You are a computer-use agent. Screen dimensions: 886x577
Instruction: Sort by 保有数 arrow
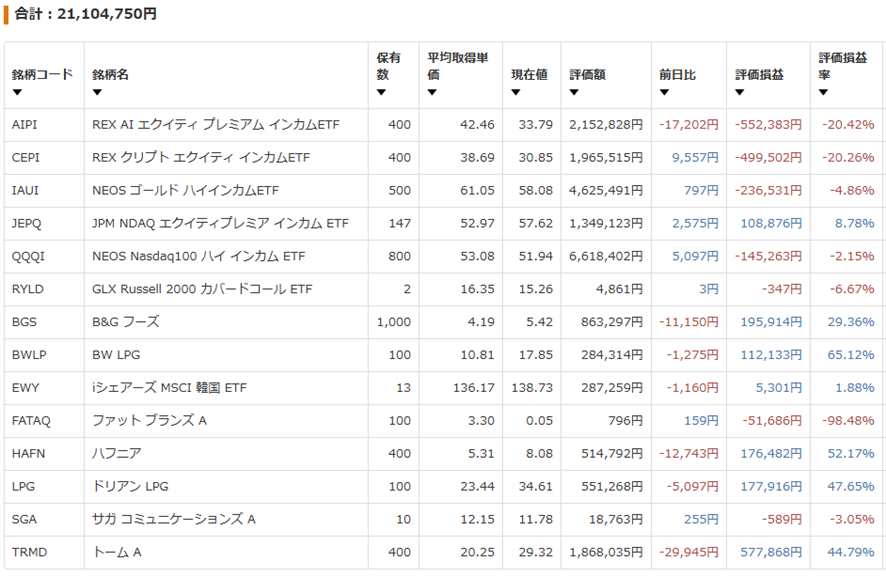tap(381, 92)
